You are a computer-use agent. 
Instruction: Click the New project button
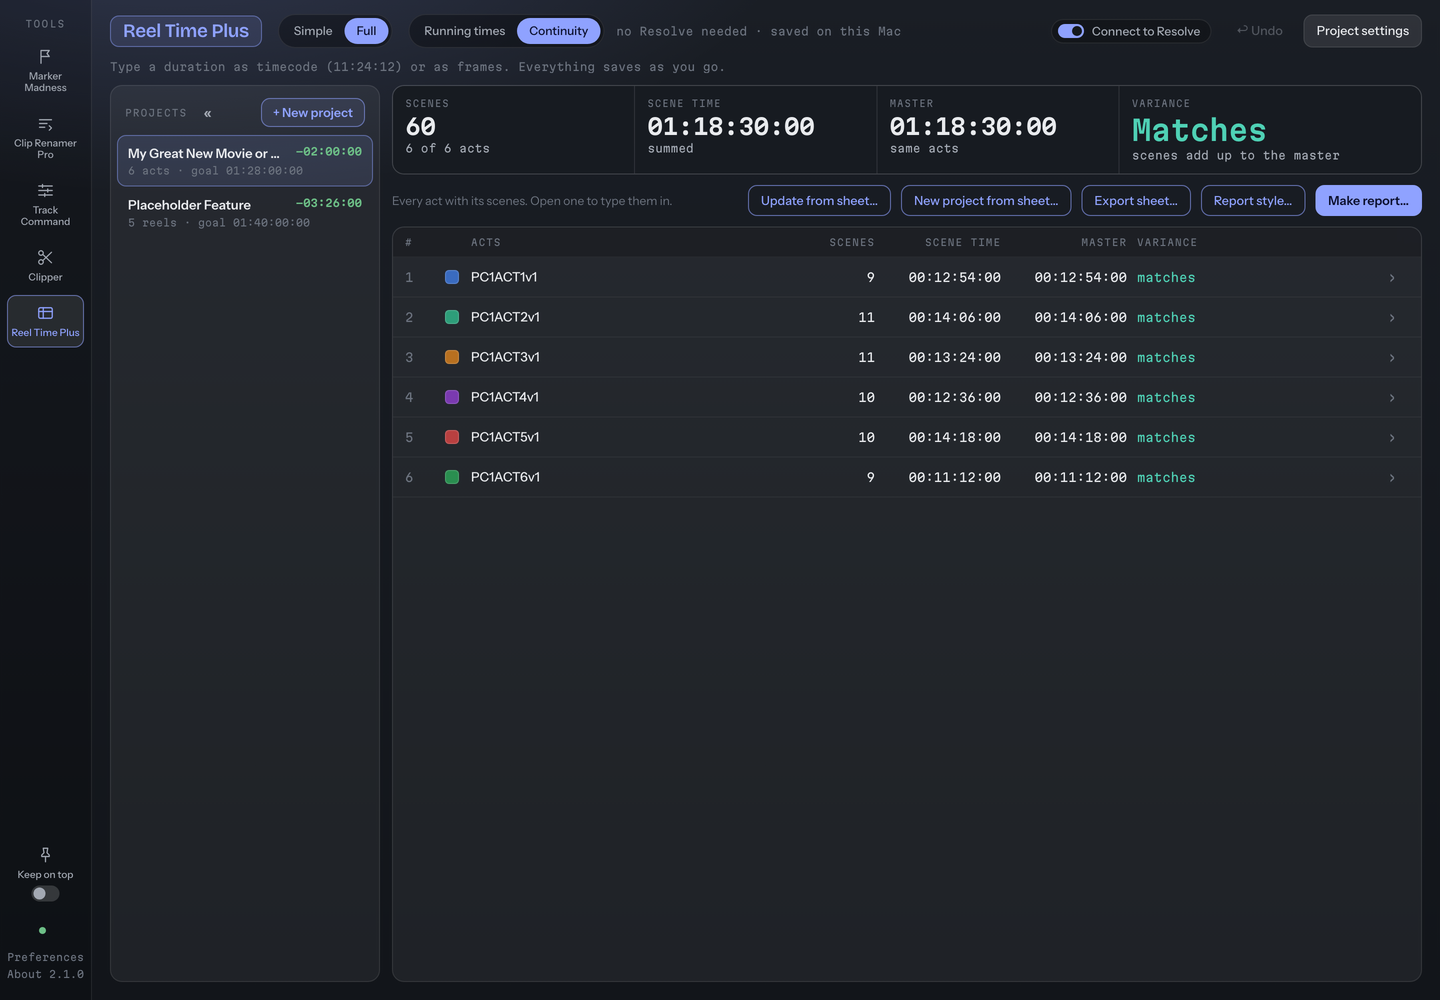pyautogui.click(x=313, y=113)
